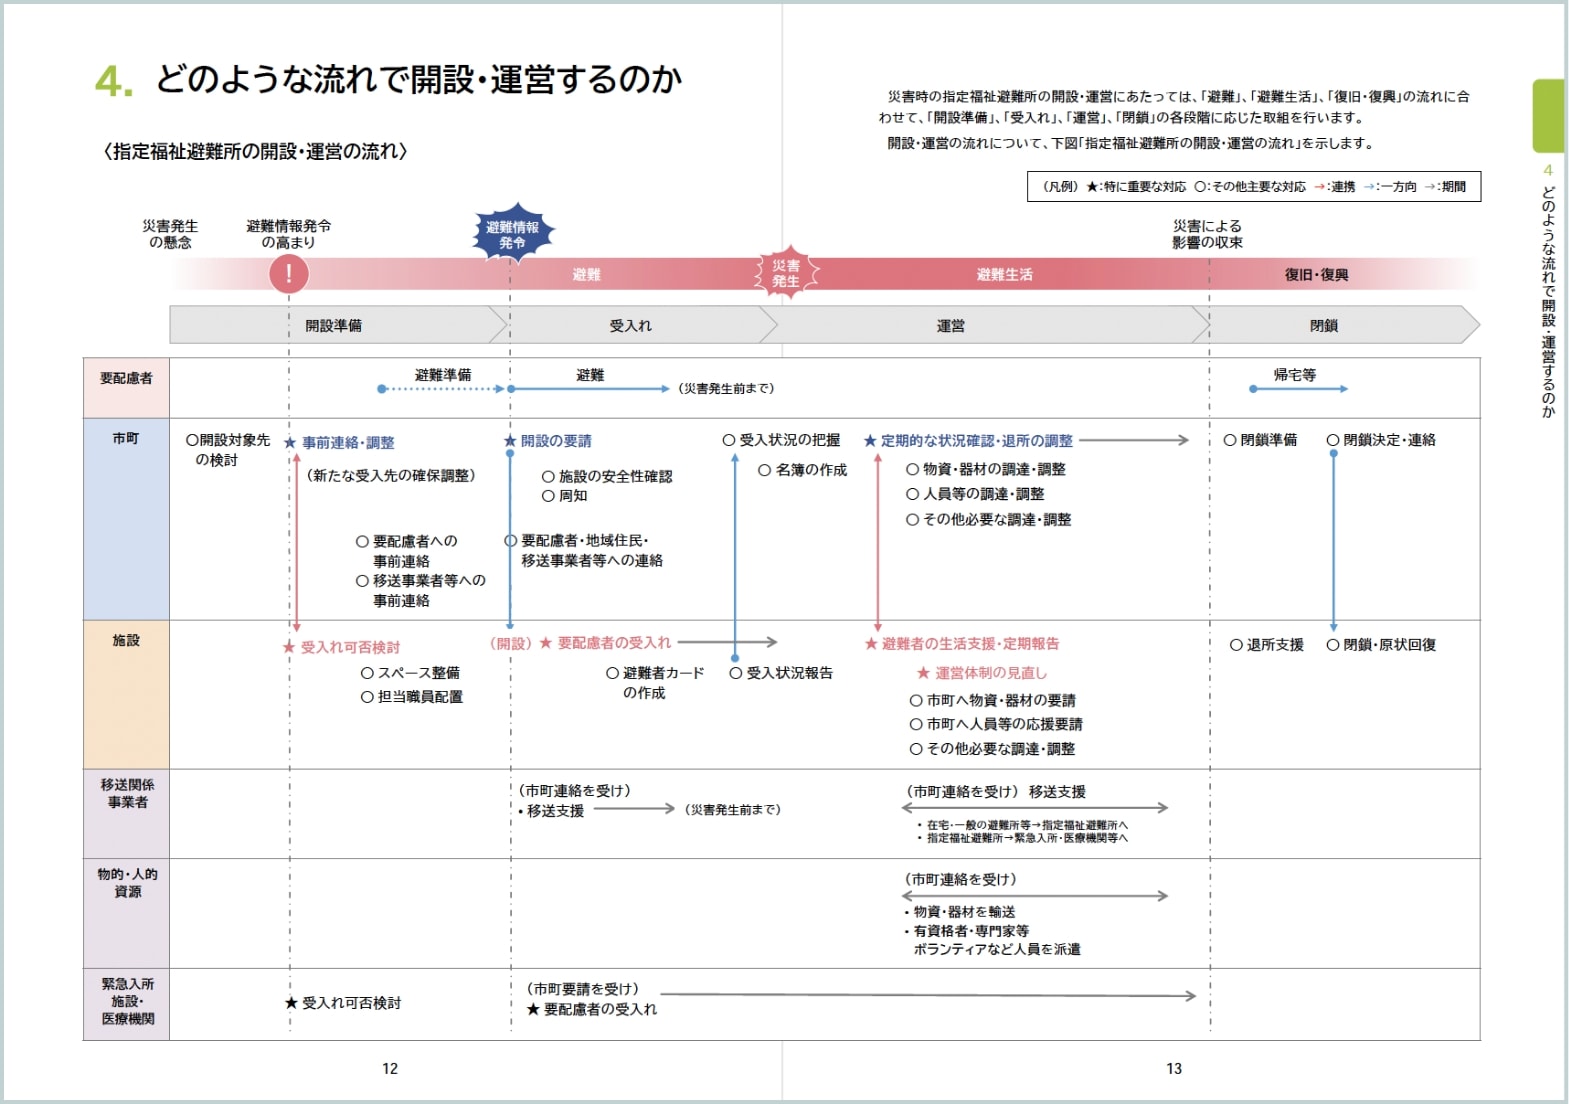This screenshot has height=1104, width=1569.
Task: Click the star before 定期的な状況確認・退所の調整
Action: [x=870, y=441]
